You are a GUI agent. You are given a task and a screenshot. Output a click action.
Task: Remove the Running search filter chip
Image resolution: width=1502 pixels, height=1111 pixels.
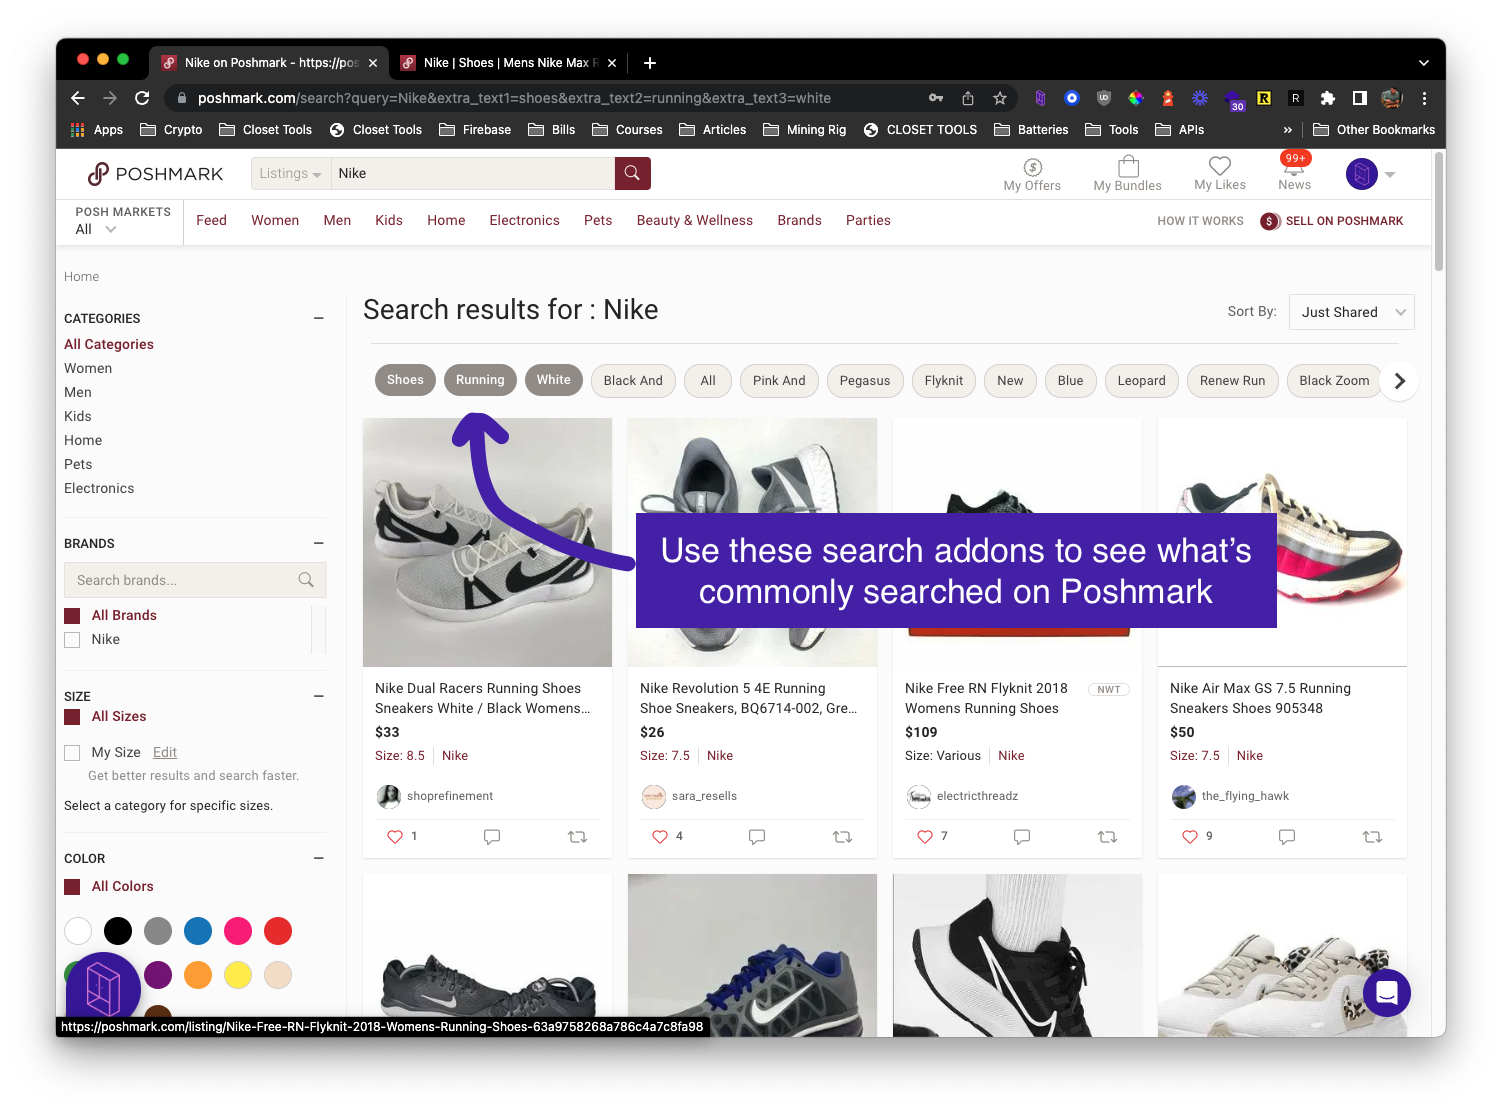[480, 380]
